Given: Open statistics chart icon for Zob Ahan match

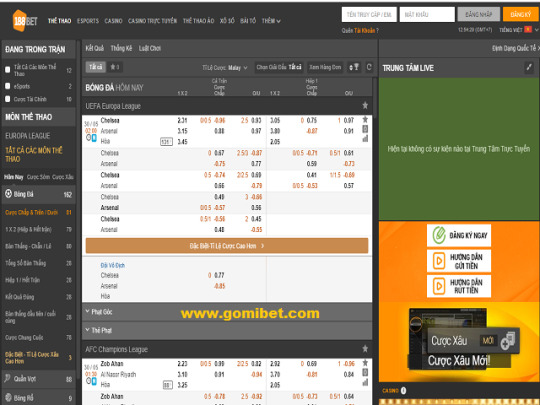Looking at the screenshot, I should pyautogui.click(x=365, y=382).
